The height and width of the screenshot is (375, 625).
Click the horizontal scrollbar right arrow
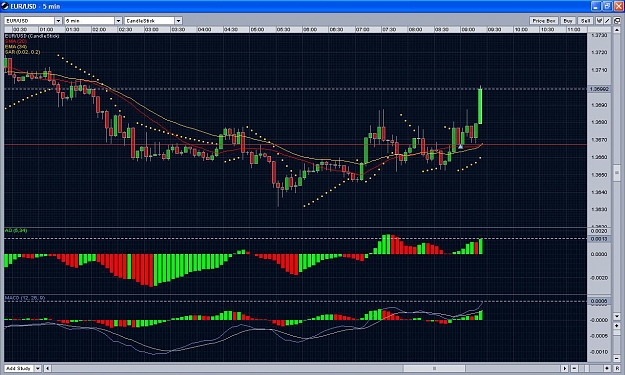point(565,368)
